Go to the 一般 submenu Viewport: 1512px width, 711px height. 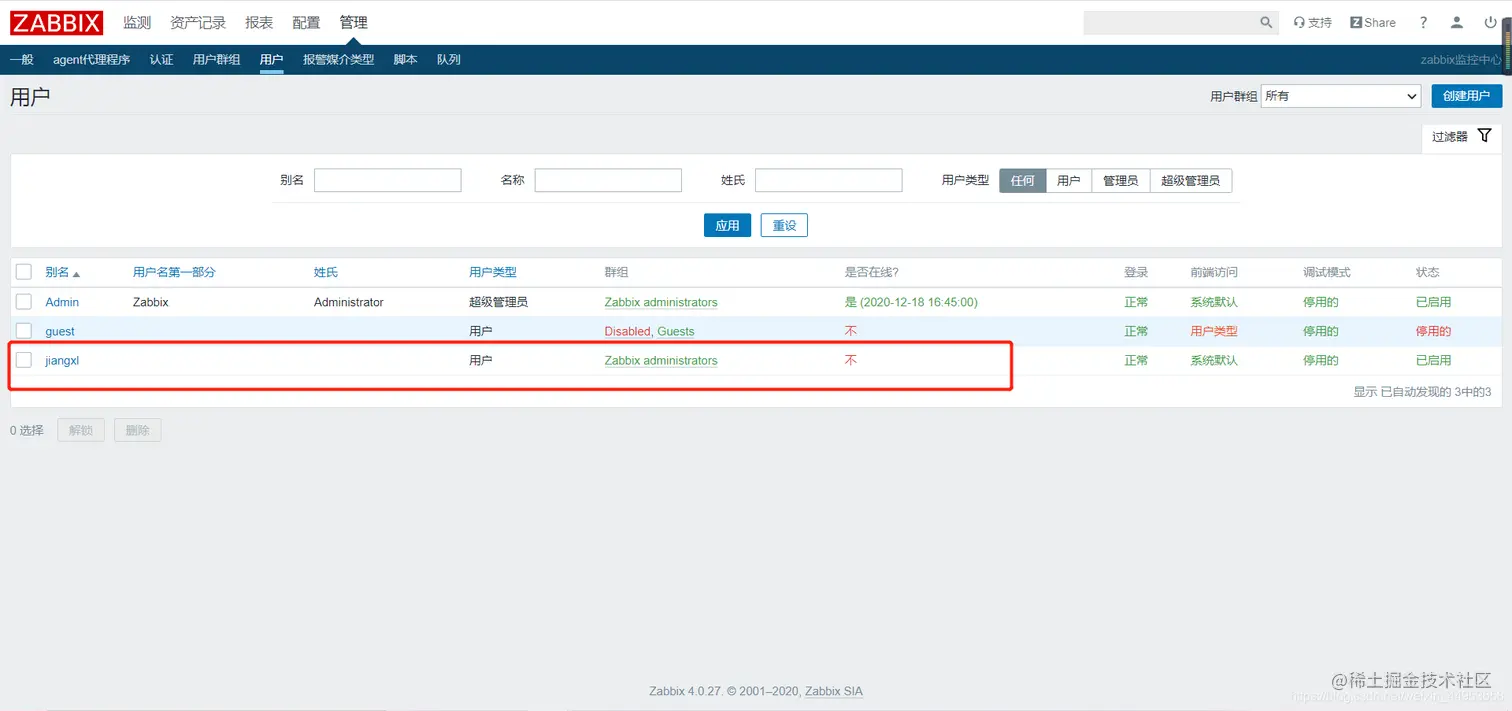point(21,60)
